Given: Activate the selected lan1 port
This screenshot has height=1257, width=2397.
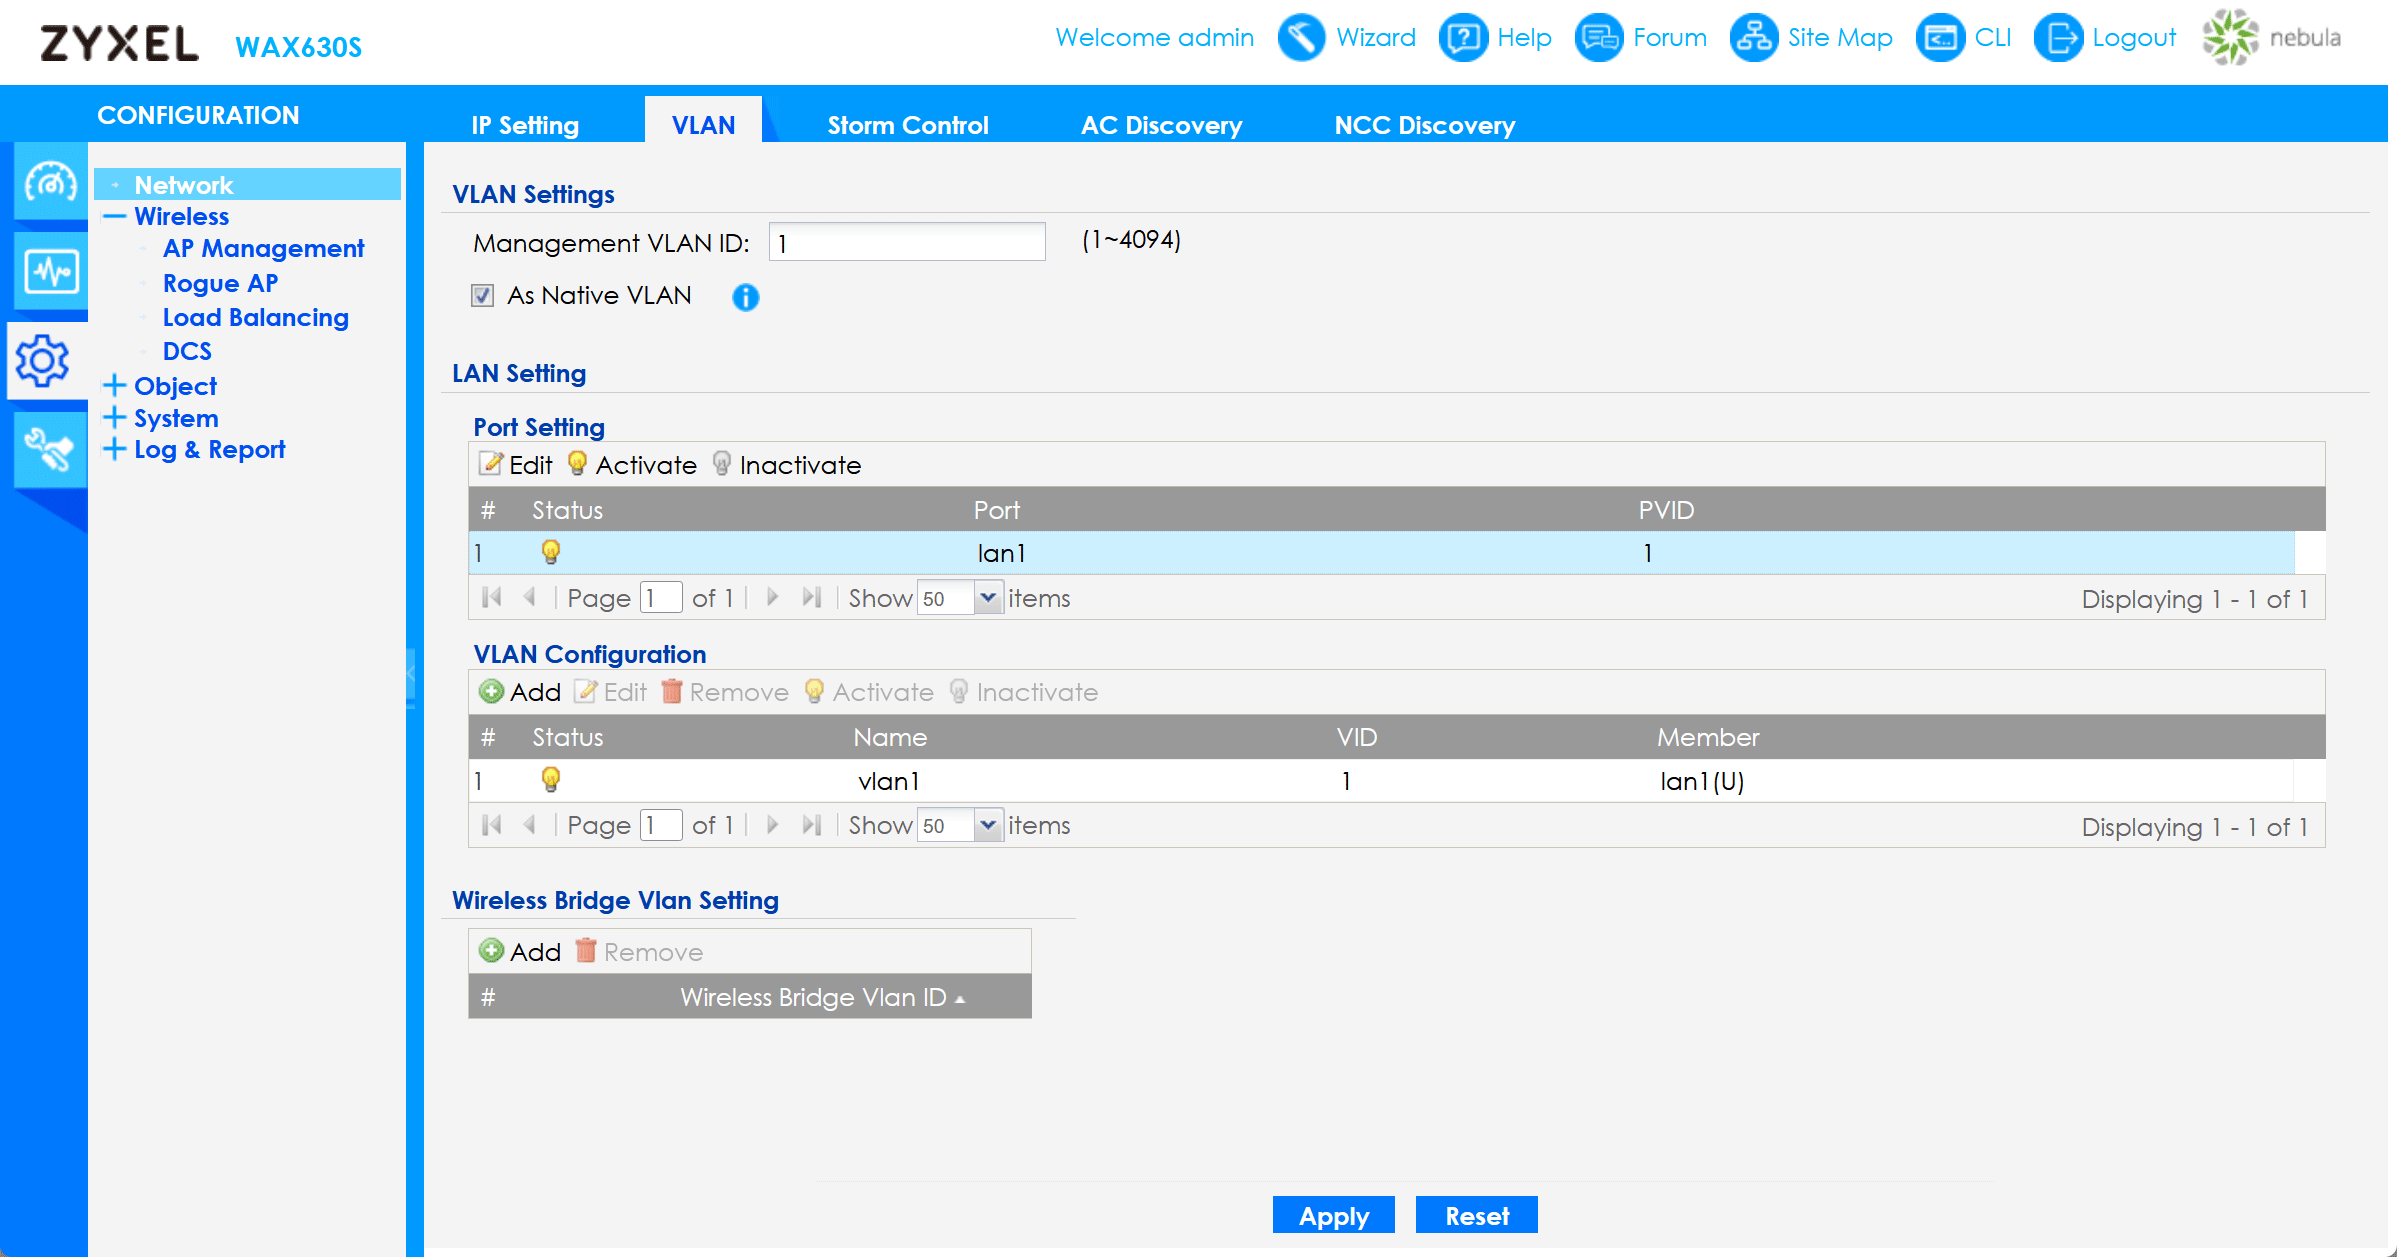Looking at the screenshot, I should click(x=632, y=465).
